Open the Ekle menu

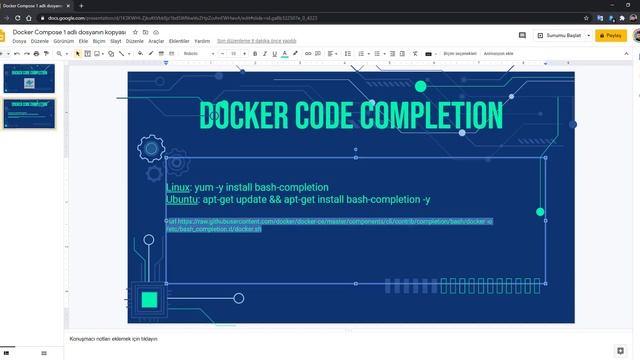click(x=83, y=41)
